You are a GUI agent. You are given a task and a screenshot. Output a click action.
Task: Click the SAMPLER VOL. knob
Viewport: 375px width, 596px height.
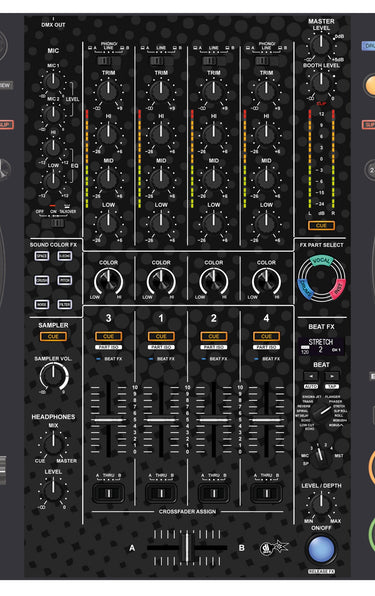[54, 376]
